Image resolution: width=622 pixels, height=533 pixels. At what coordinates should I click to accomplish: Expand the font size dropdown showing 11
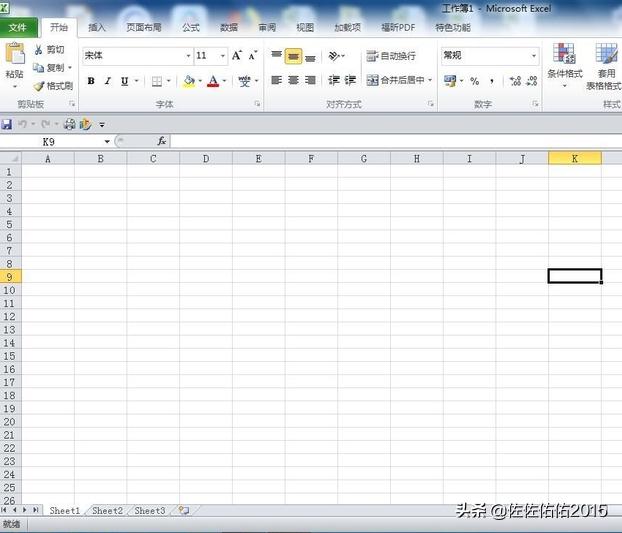[222, 56]
